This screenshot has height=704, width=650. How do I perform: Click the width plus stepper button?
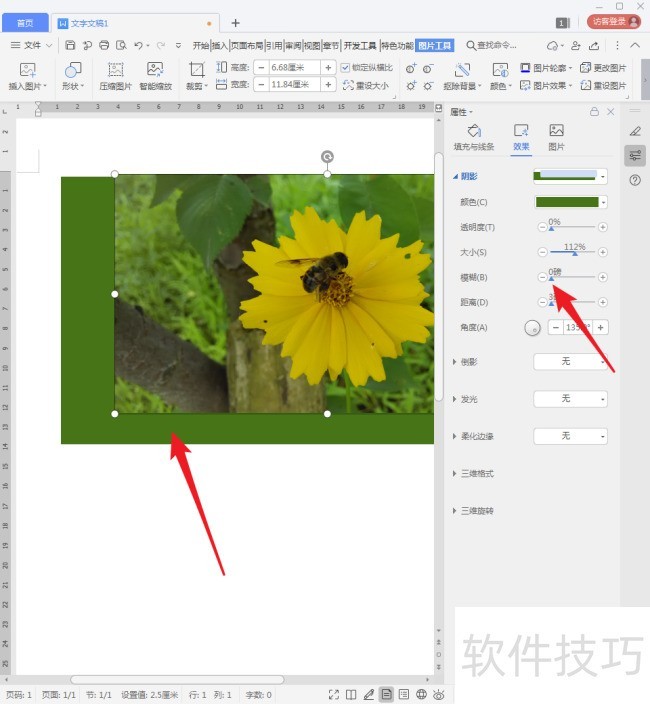pyautogui.click(x=328, y=84)
